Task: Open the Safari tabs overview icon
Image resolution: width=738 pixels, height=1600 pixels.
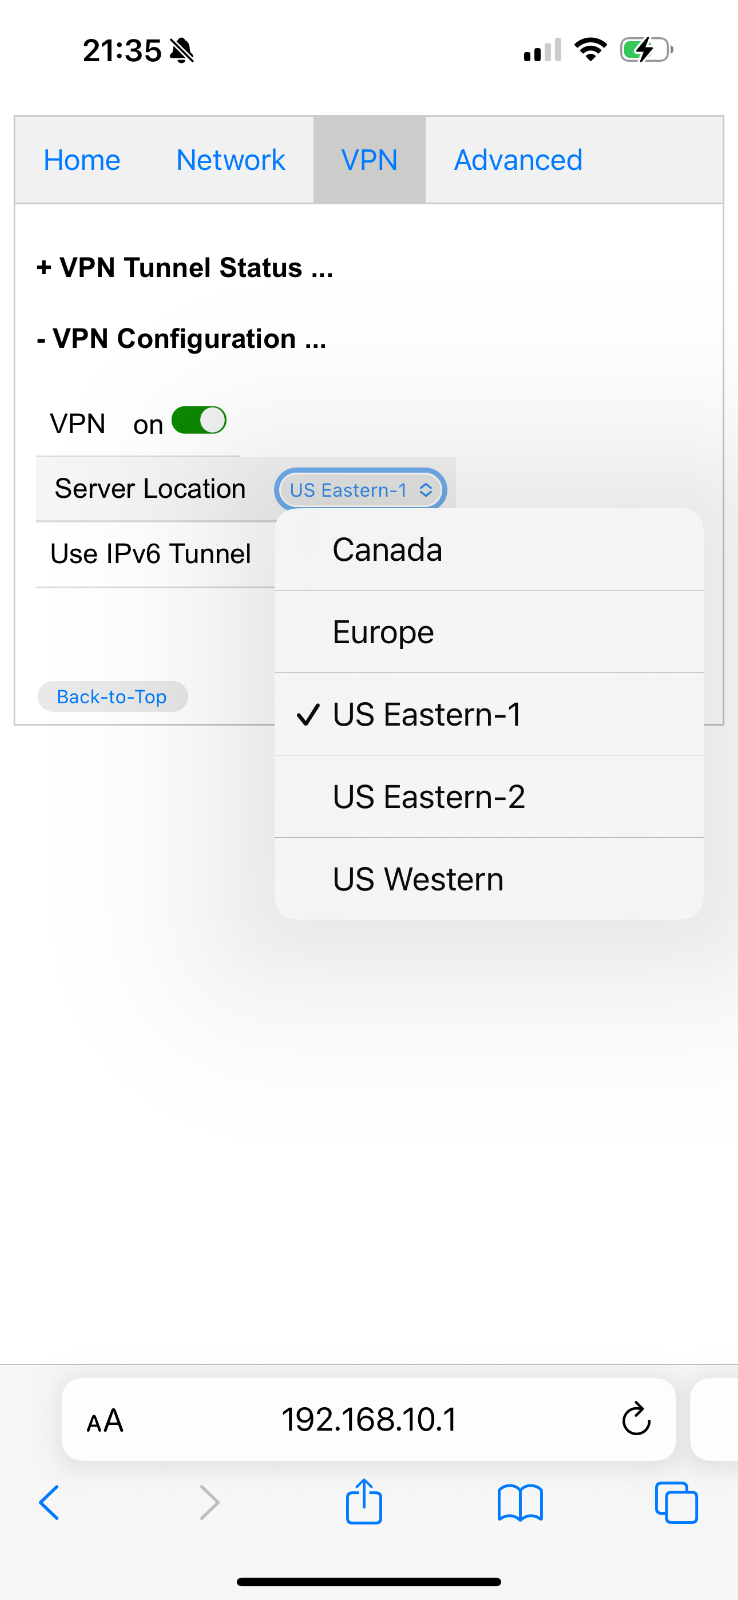Action: pos(676,1502)
